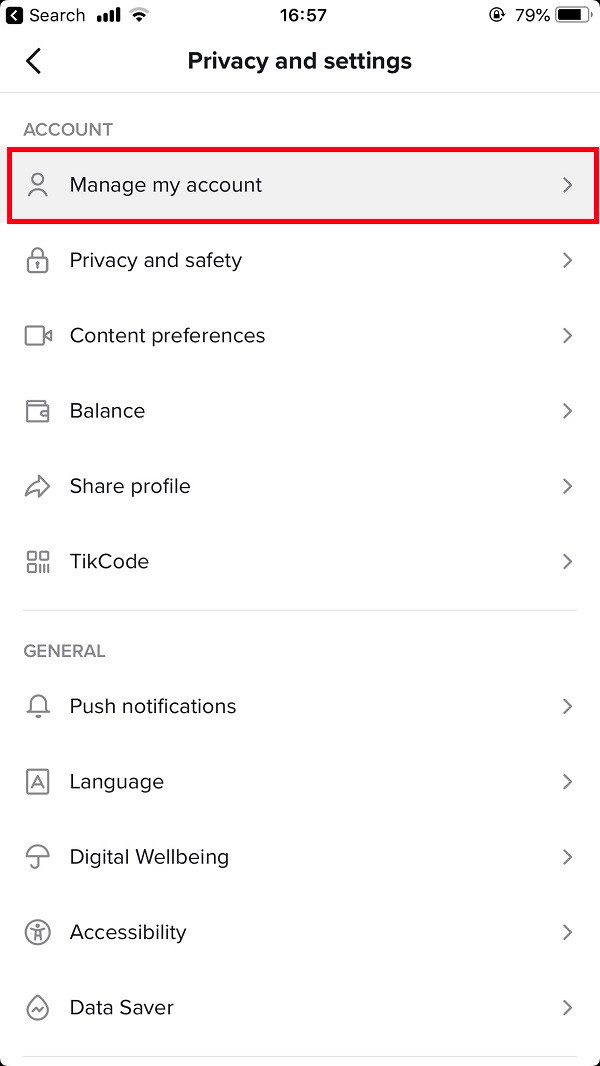Image resolution: width=600 pixels, height=1066 pixels.
Task: Expand Manage my account chevron
Action: 567,185
